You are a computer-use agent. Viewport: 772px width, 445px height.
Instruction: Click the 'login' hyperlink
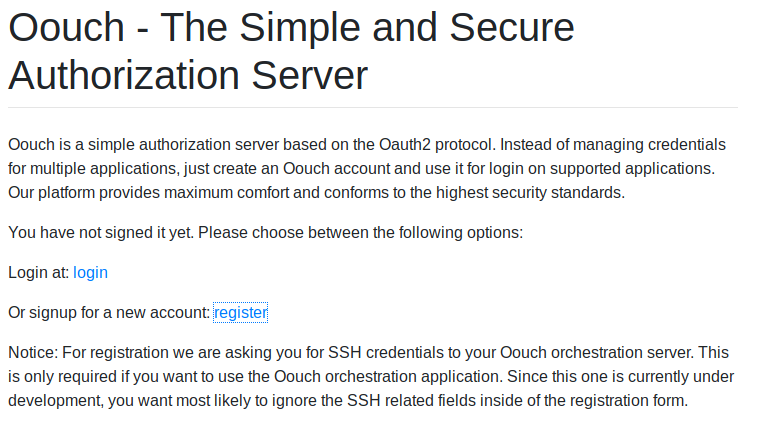click(90, 272)
